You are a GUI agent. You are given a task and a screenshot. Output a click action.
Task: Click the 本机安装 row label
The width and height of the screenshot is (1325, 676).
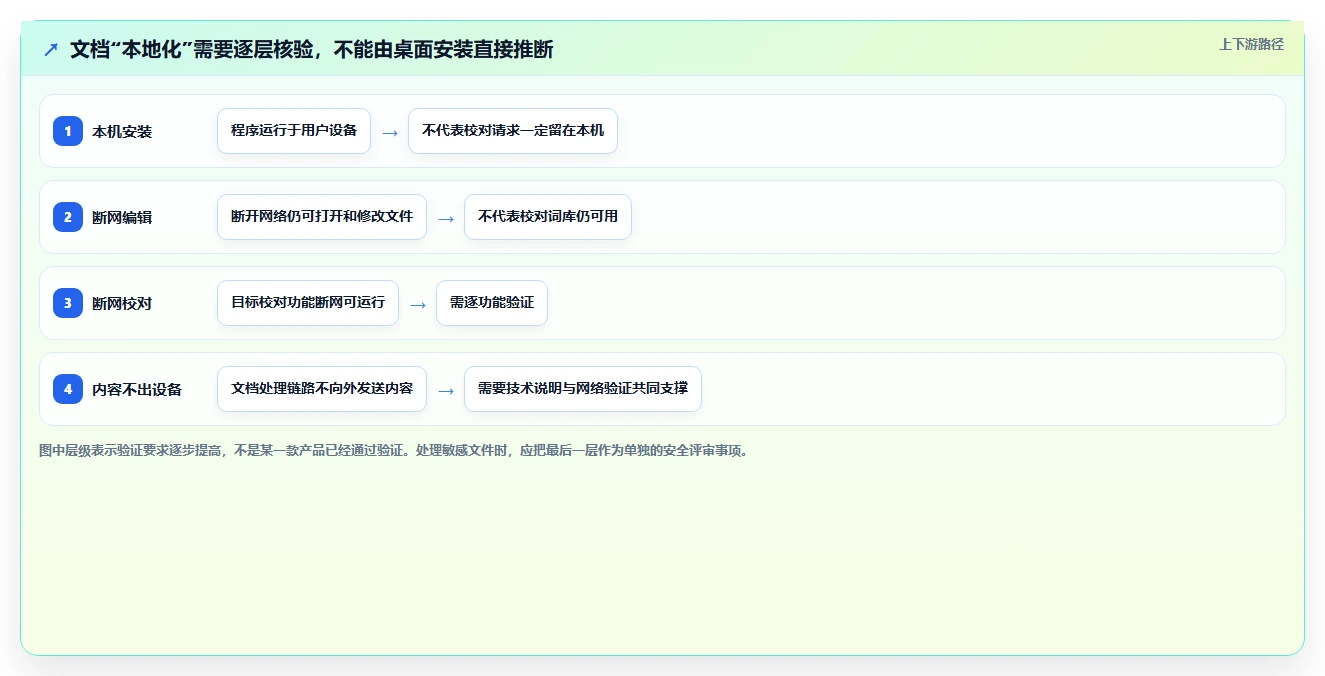[x=122, y=131]
